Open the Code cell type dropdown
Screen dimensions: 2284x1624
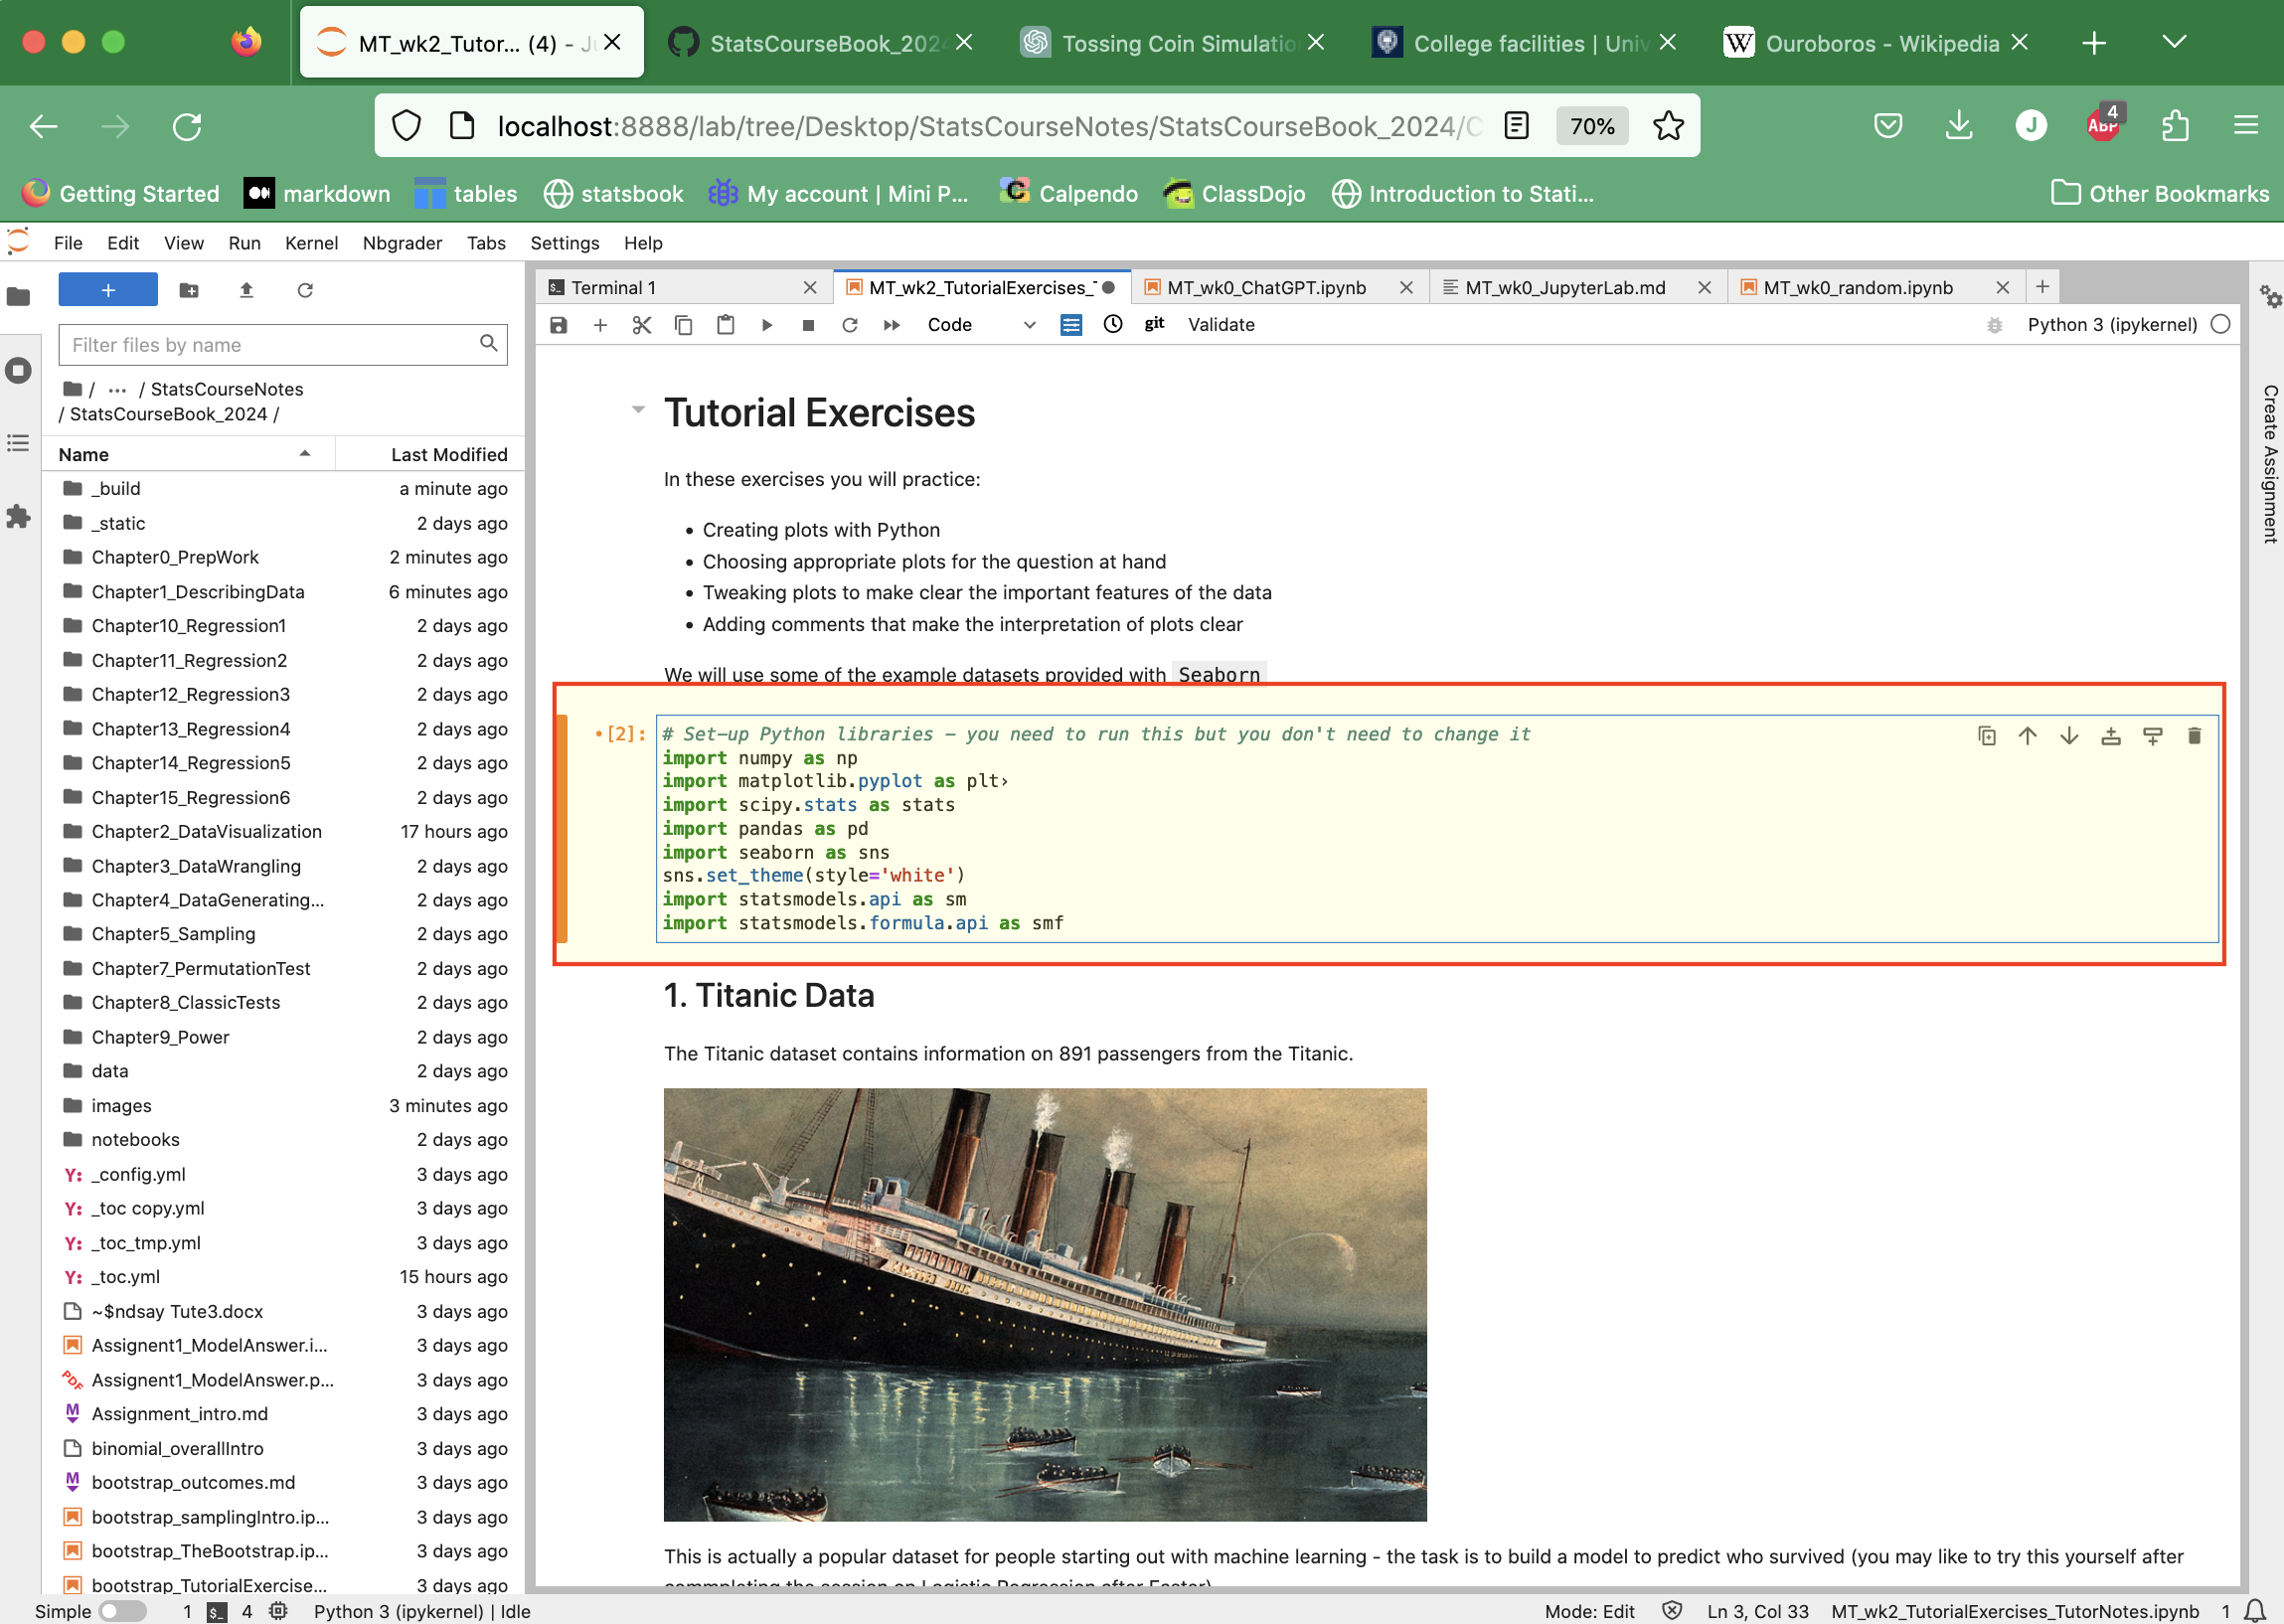(x=980, y=325)
